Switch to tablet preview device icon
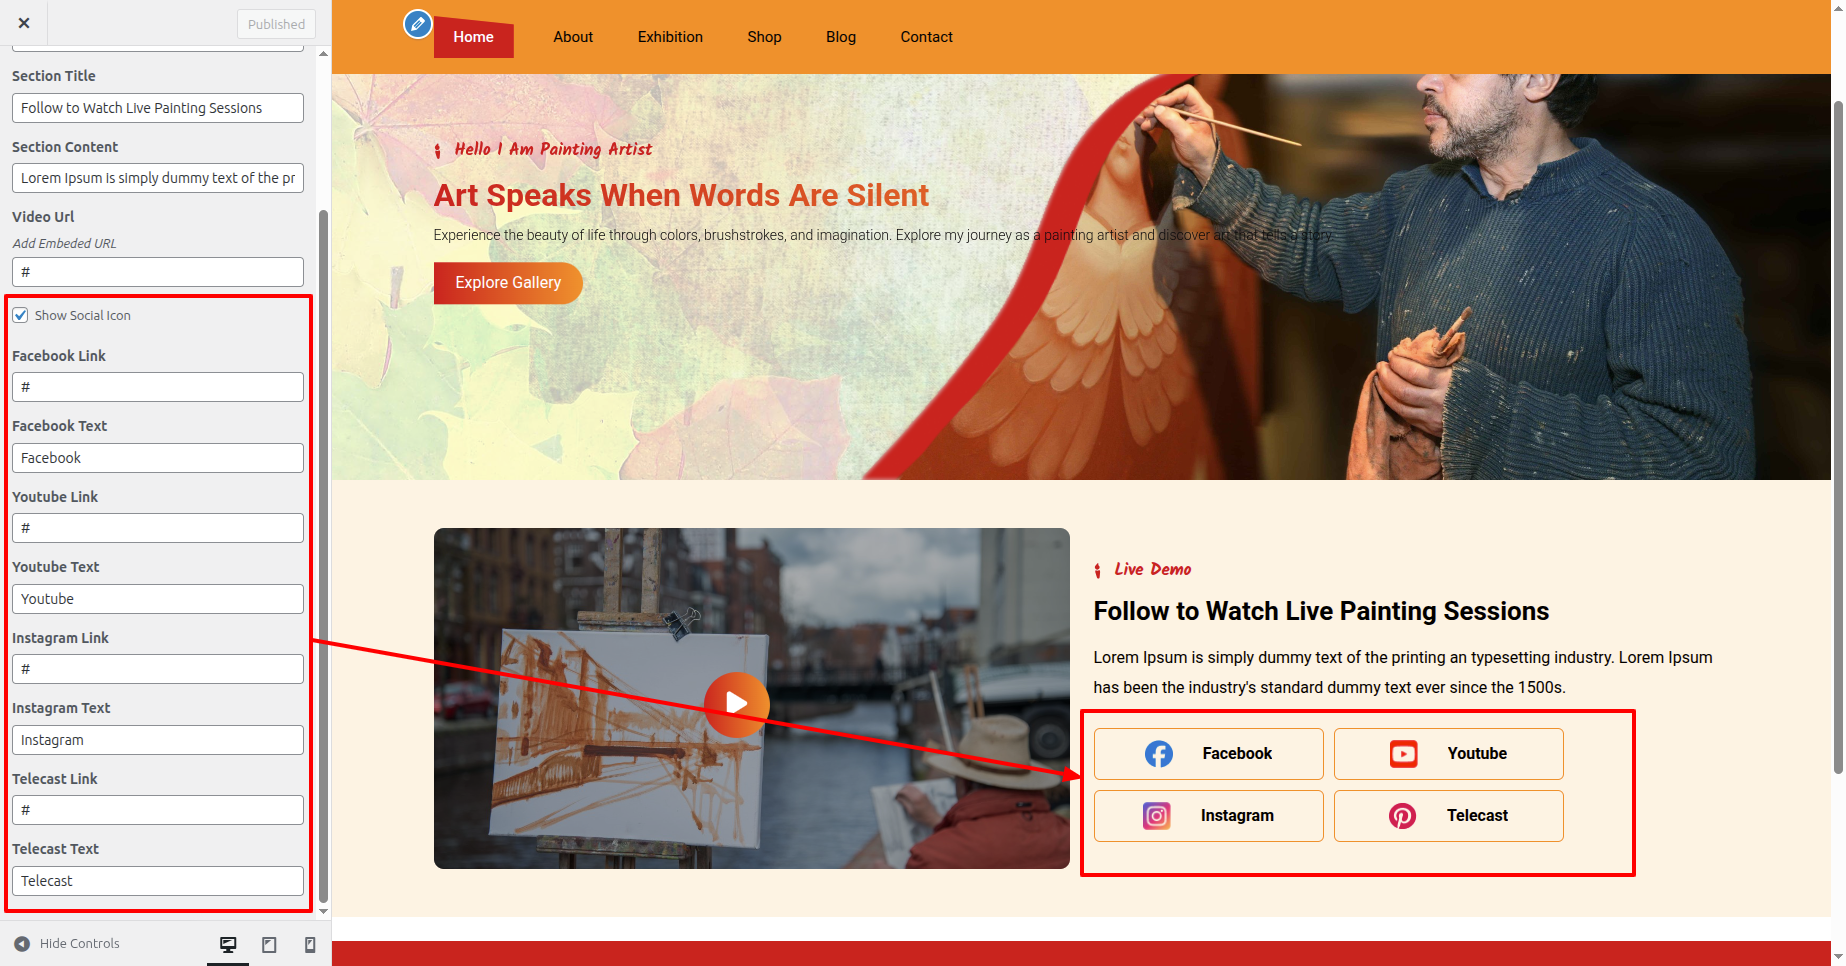This screenshot has height=966, width=1846. [x=269, y=944]
